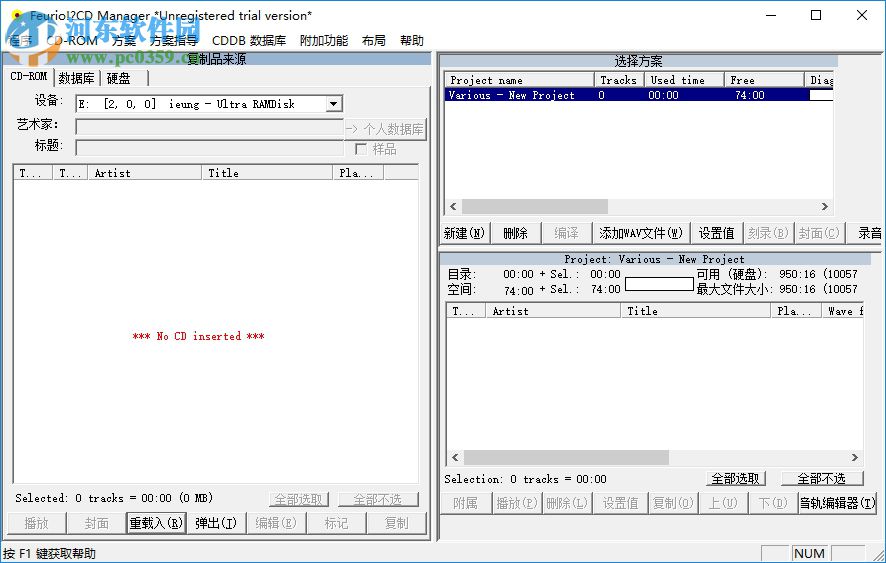The height and width of the screenshot is (563, 886).
Task: Click the Free column header
Action: (765, 80)
